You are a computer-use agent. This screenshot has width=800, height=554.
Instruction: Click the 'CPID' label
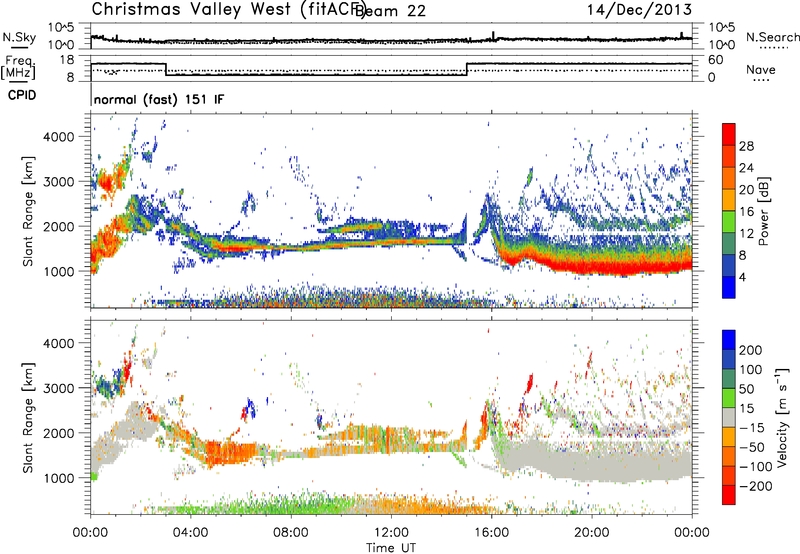point(22,95)
